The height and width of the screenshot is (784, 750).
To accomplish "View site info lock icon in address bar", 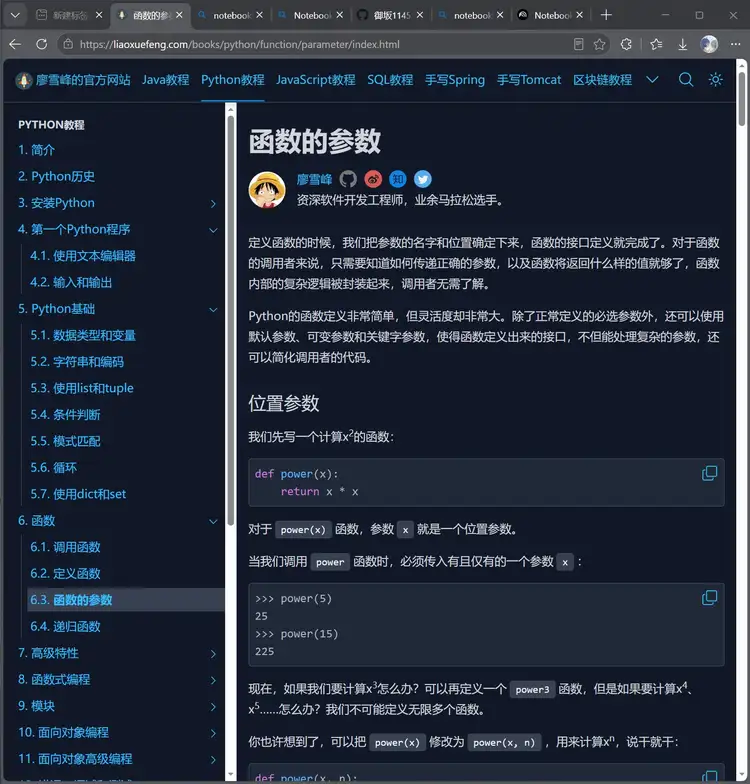I will [x=68, y=44].
